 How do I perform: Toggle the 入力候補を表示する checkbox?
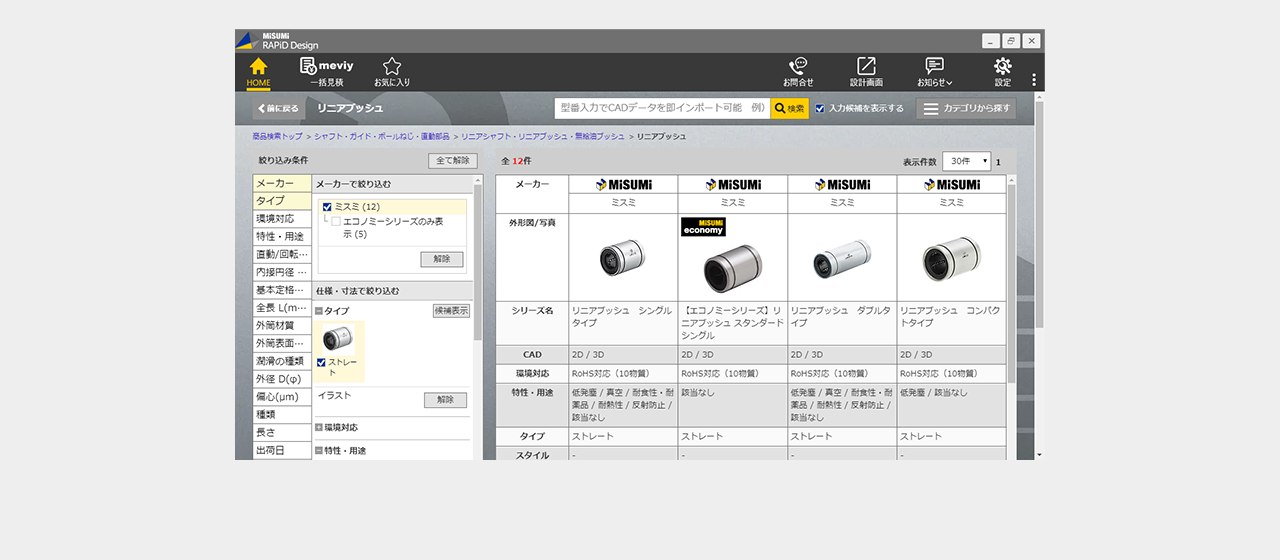[820, 108]
